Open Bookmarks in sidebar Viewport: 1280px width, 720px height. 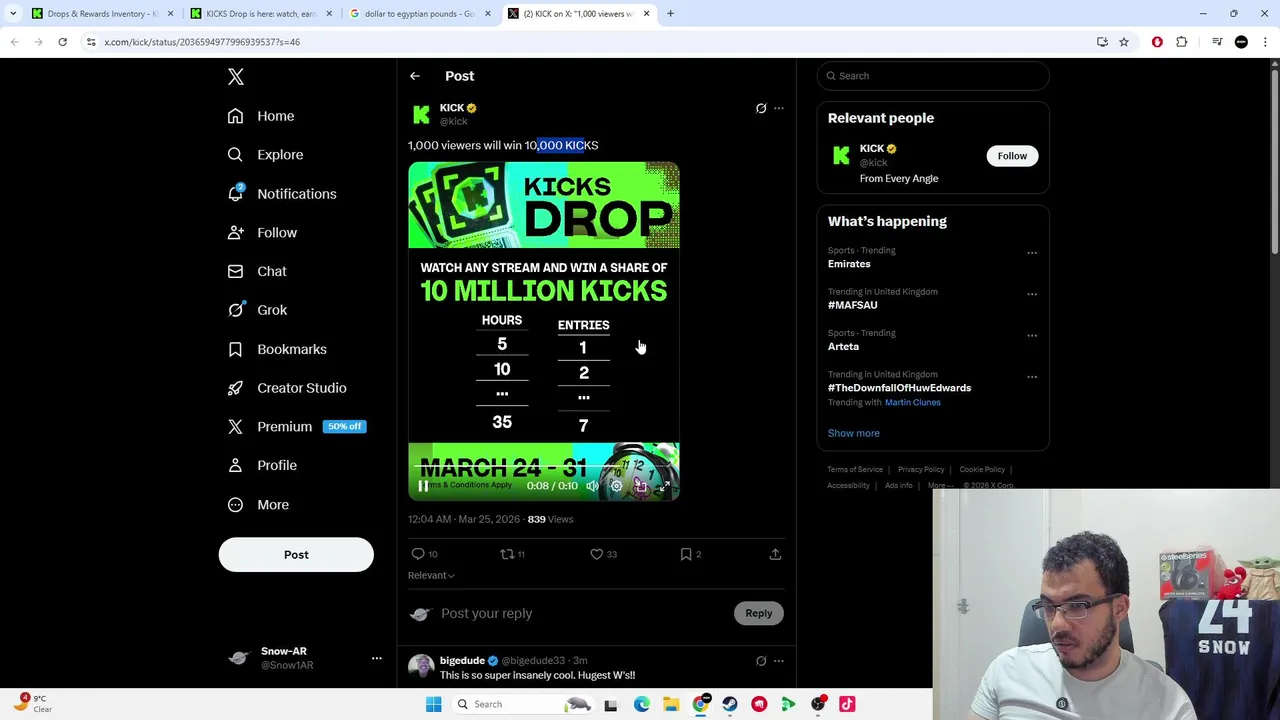point(277,349)
